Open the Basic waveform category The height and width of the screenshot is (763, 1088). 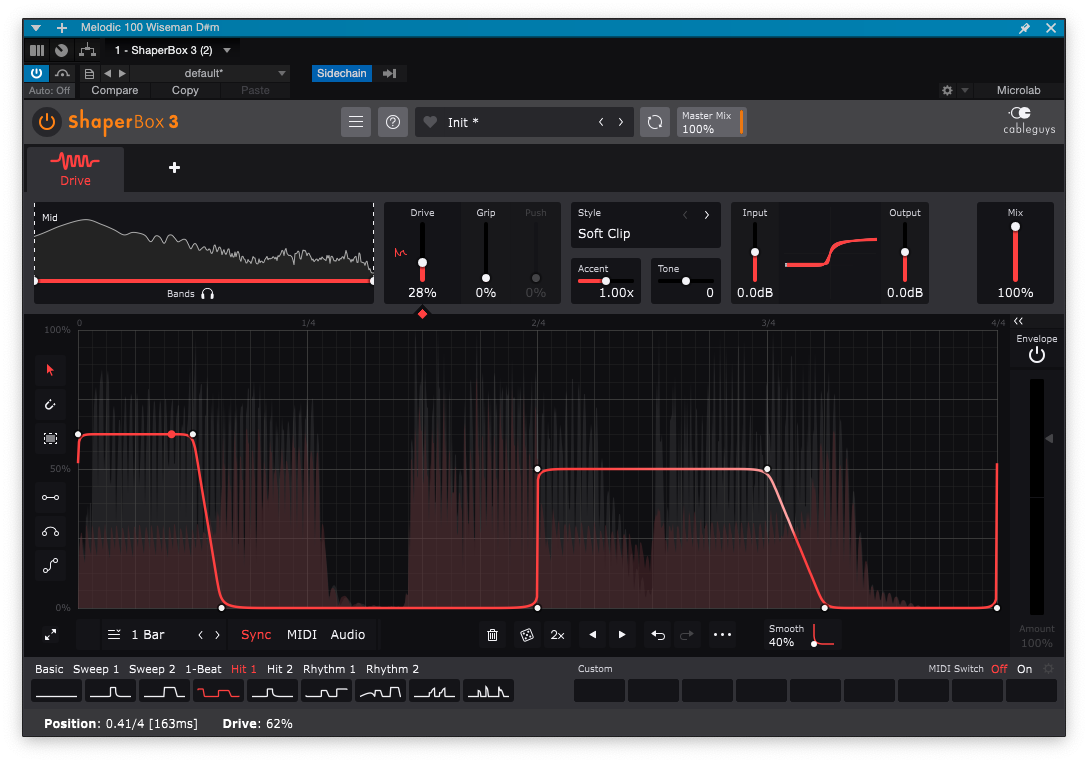pos(49,669)
